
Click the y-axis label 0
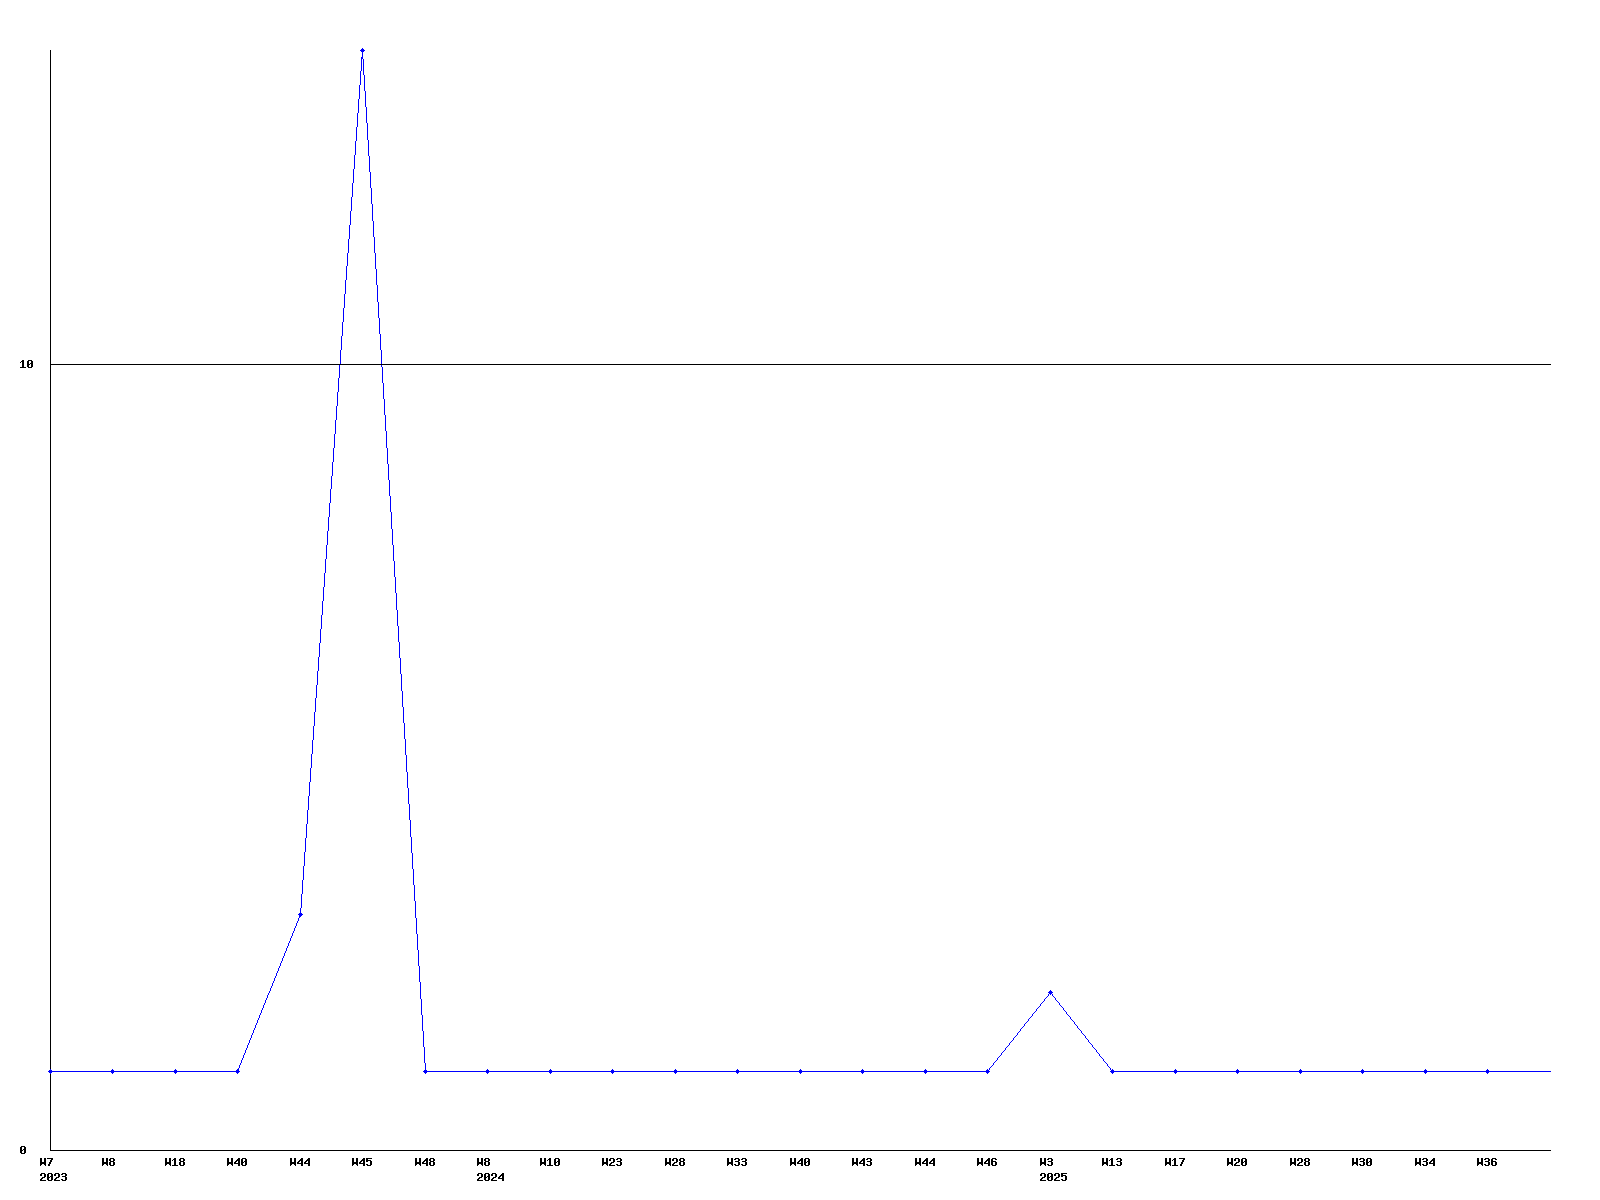point(23,1150)
